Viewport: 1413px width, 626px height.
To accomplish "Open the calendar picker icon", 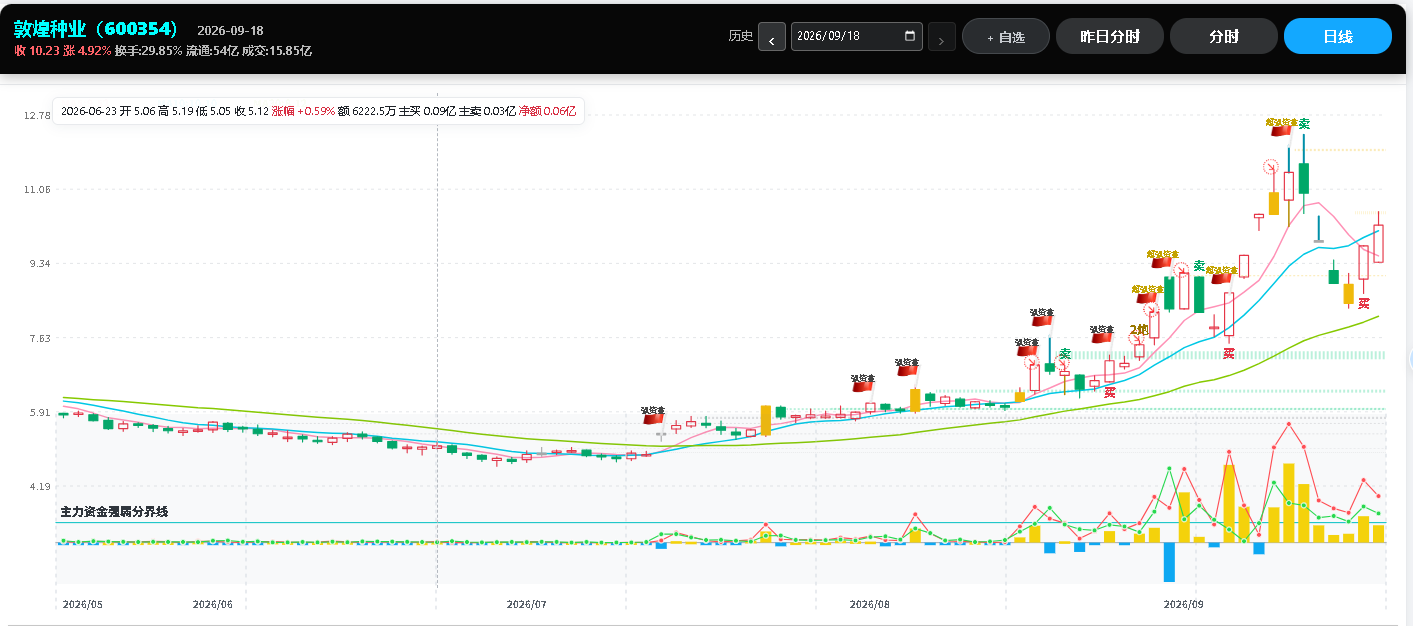I will click(x=910, y=36).
